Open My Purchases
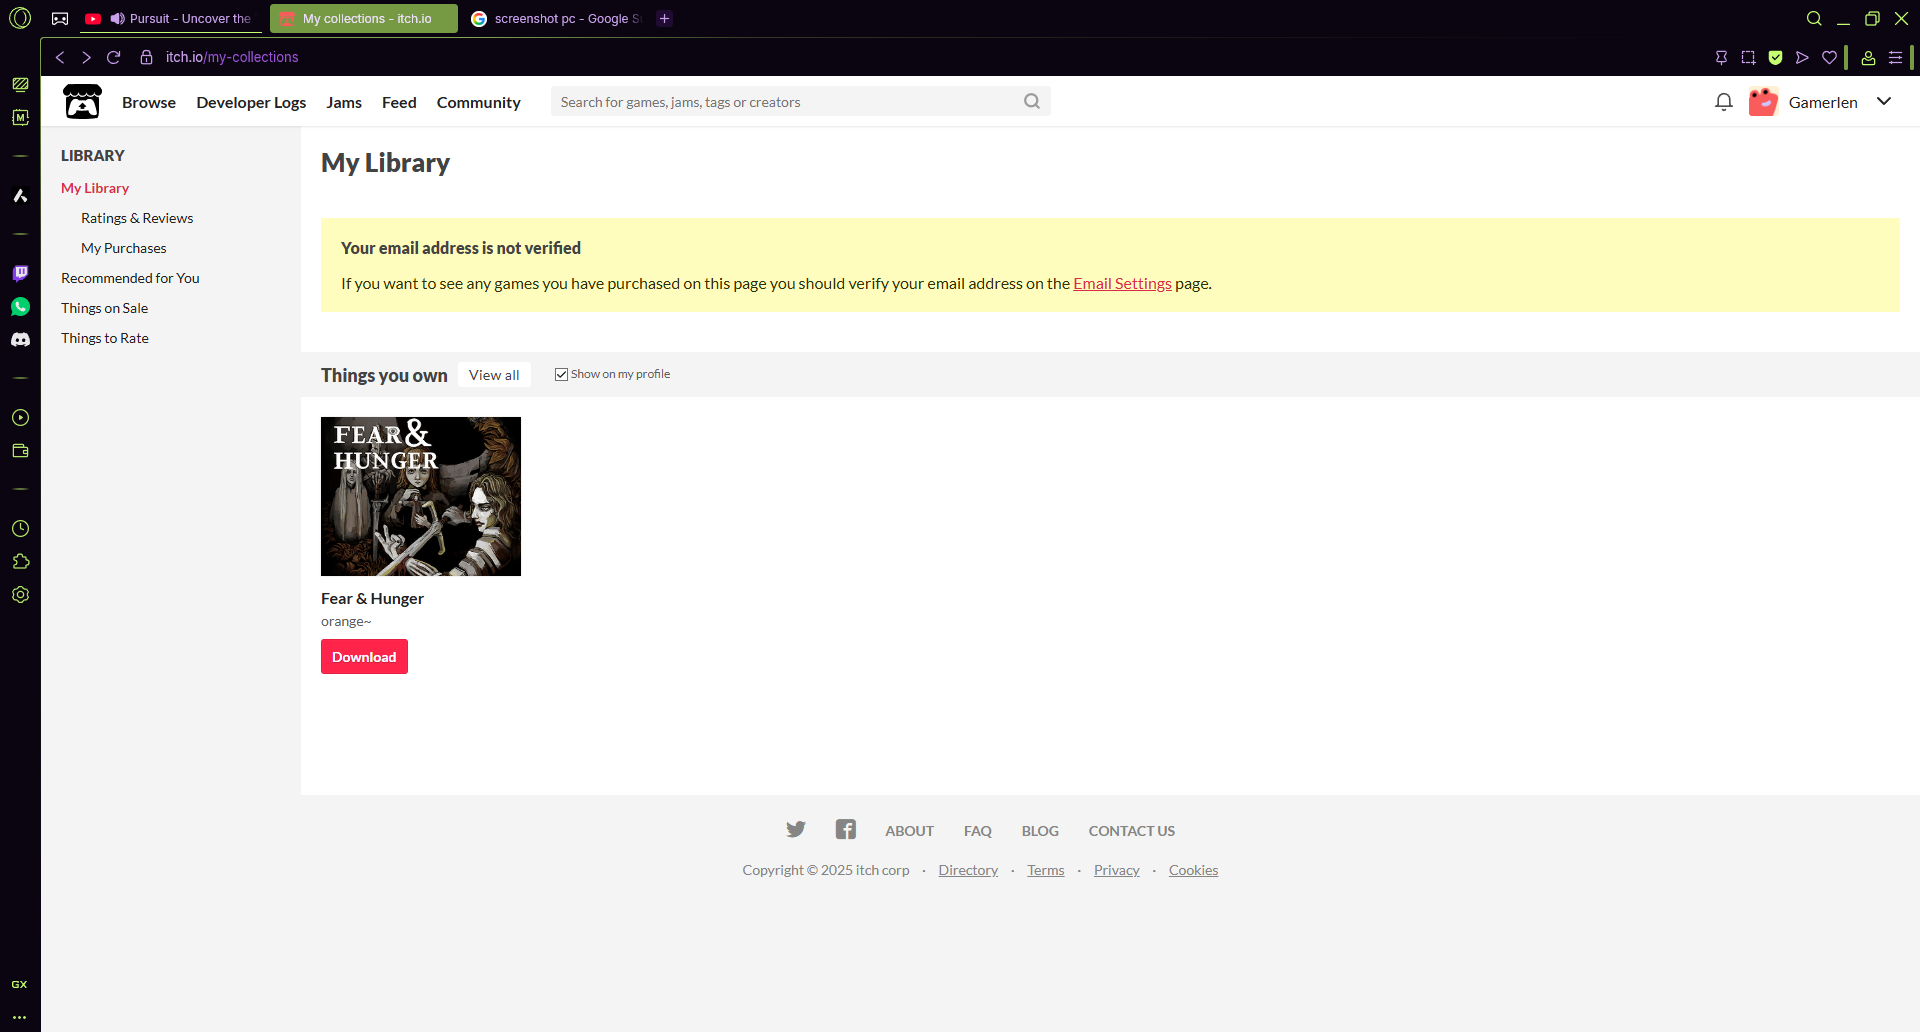 124,248
